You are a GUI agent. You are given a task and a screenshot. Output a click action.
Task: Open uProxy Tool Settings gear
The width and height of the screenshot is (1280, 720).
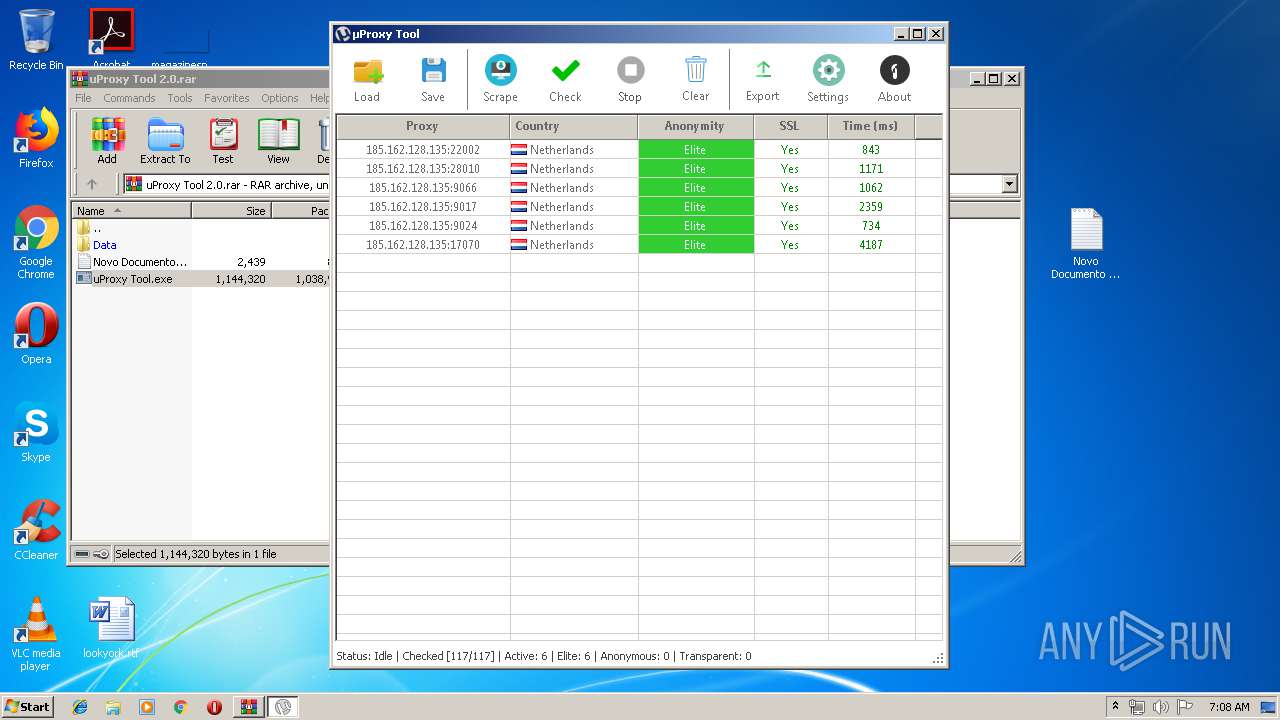pos(828,79)
